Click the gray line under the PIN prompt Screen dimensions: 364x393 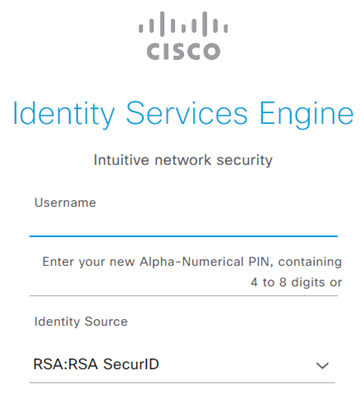(184, 295)
